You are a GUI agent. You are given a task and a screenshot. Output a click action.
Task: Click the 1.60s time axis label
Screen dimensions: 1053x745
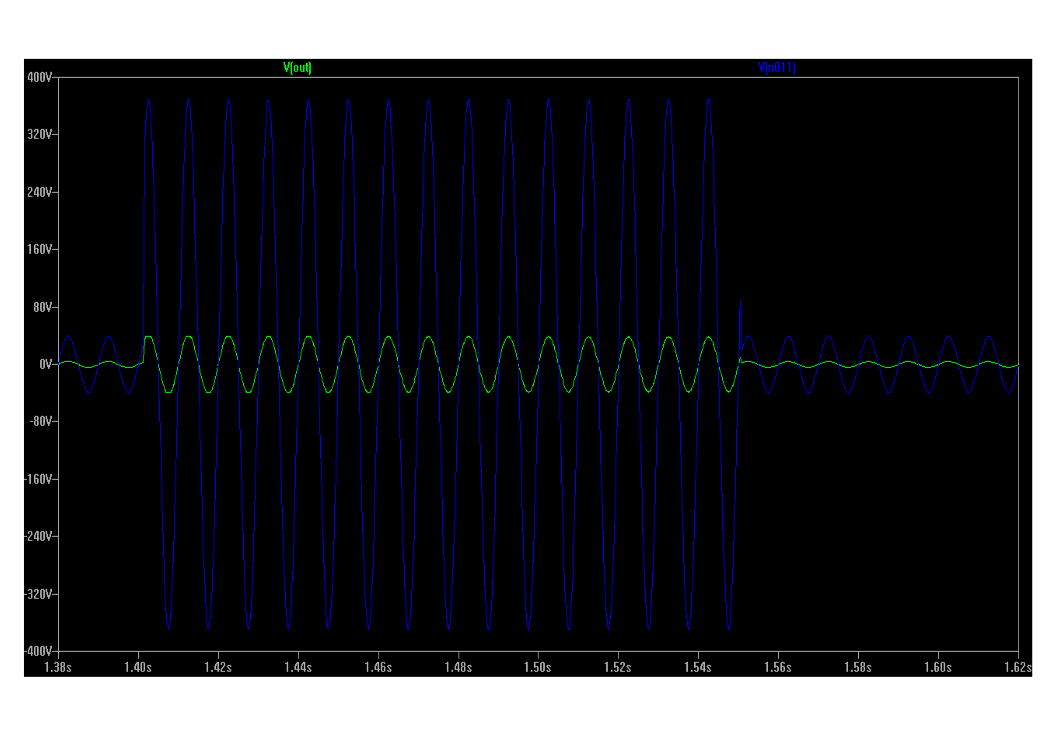[937, 667]
